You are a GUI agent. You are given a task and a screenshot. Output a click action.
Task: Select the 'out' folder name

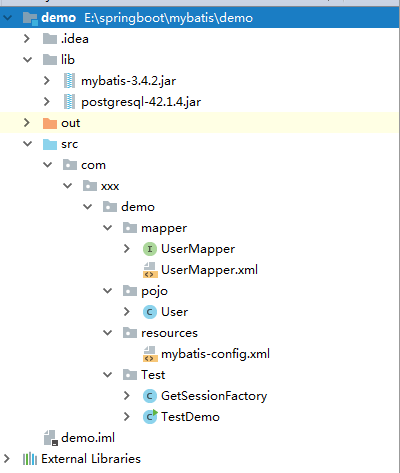(70, 123)
